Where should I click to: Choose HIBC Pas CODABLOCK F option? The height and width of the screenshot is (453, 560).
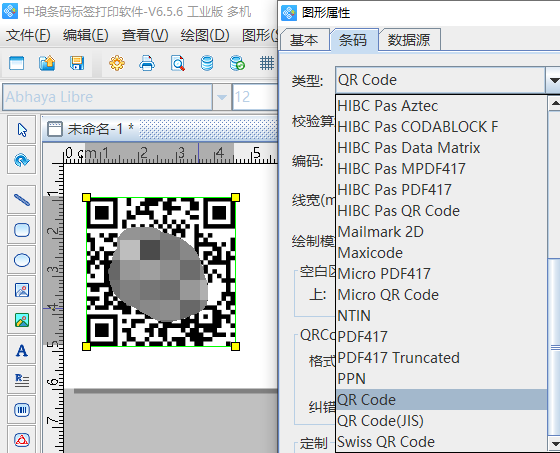[441, 127]
